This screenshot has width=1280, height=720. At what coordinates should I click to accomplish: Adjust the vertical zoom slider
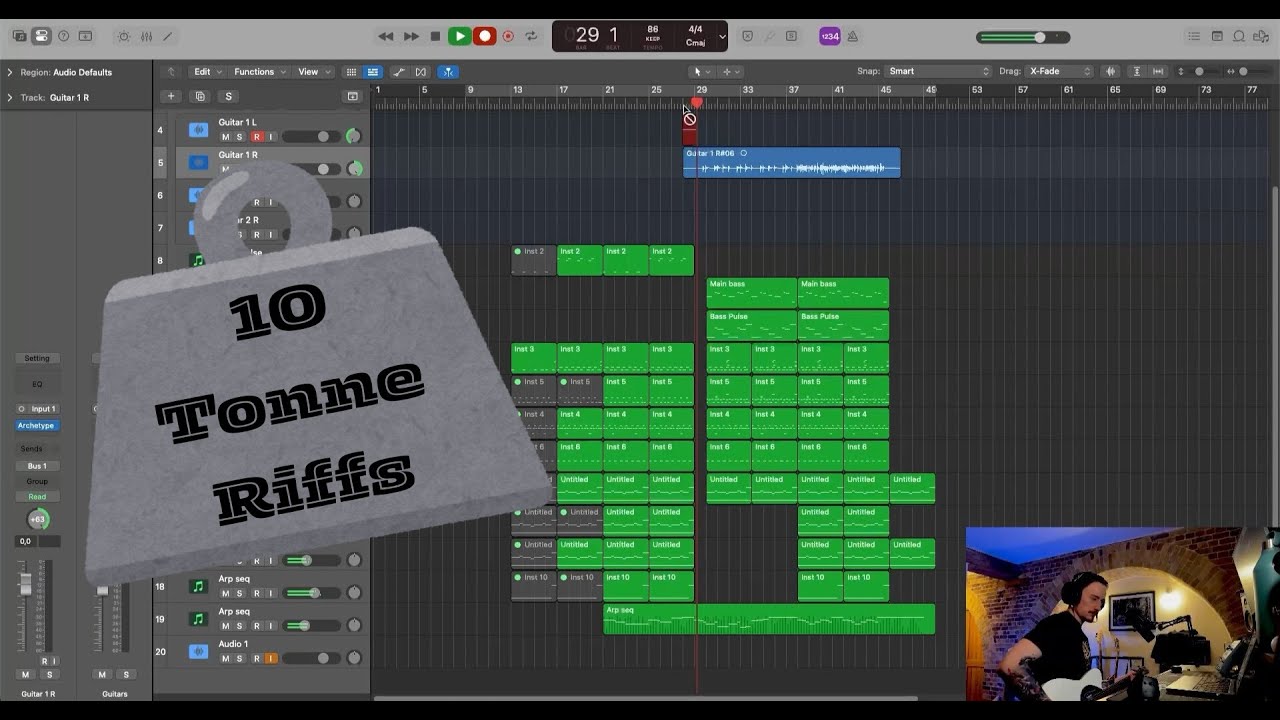click(1199, 71)
